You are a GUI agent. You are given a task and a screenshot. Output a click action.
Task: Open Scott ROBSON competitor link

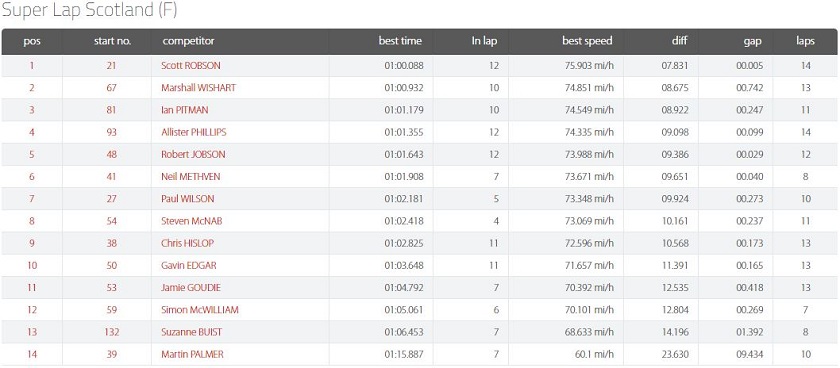191,66
